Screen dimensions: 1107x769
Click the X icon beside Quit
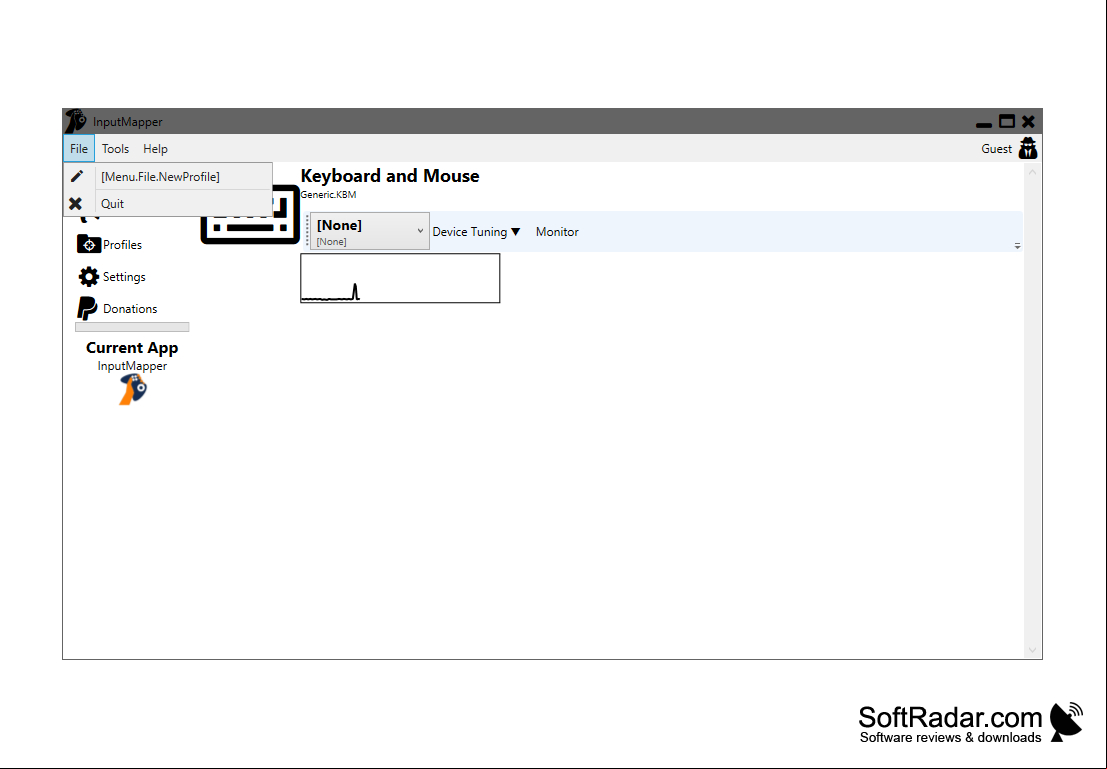pyautogui.click(x=76, y=203)
